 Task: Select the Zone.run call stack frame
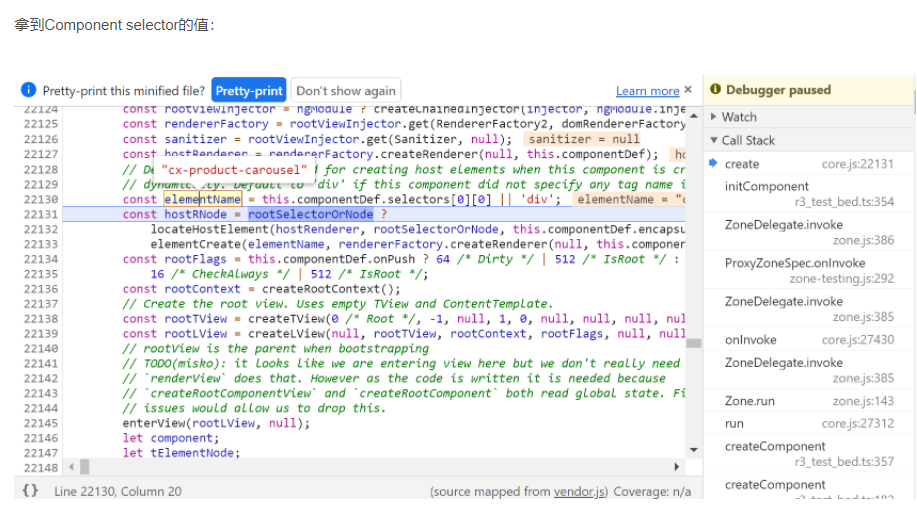(750, 401)
